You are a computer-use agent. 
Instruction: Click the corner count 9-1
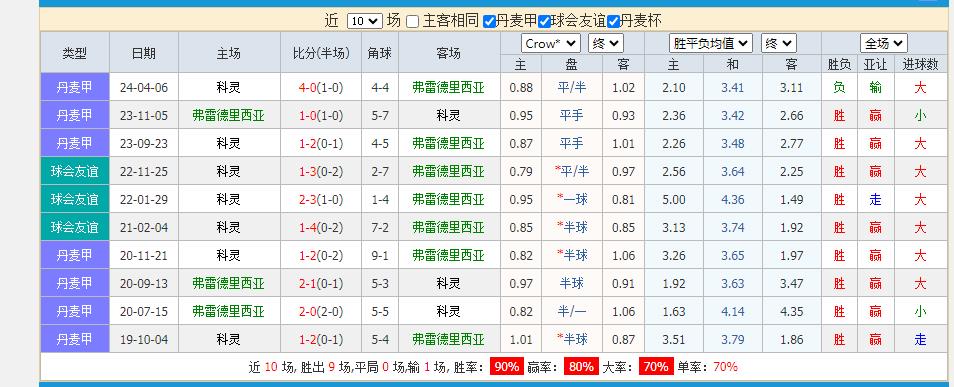tap(380, 256)
